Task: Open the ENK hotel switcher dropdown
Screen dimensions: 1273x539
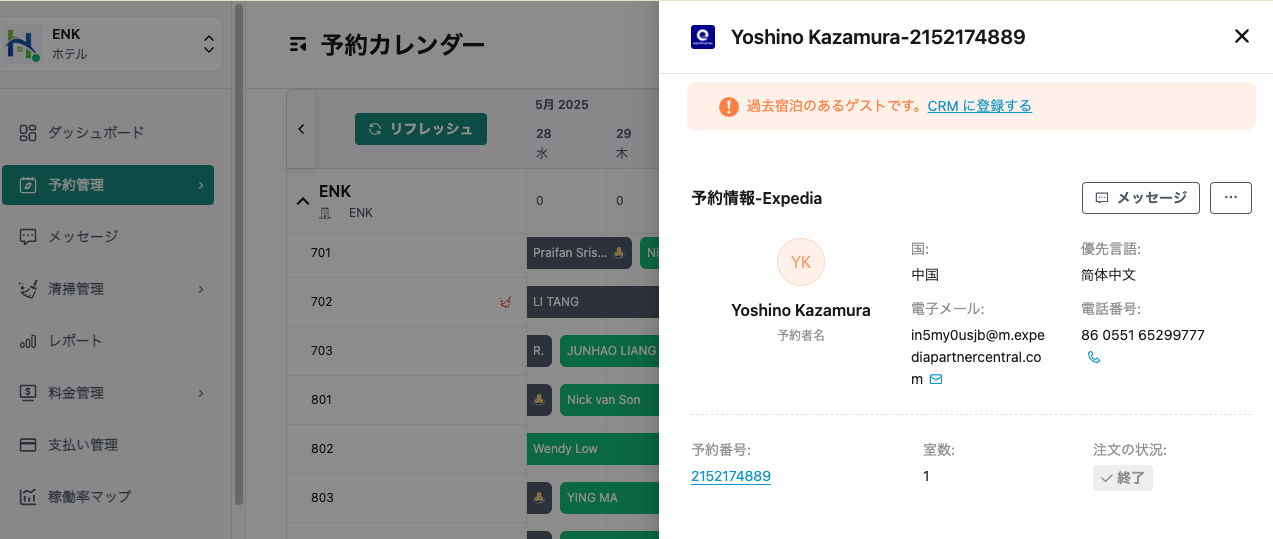Action: 208,44
